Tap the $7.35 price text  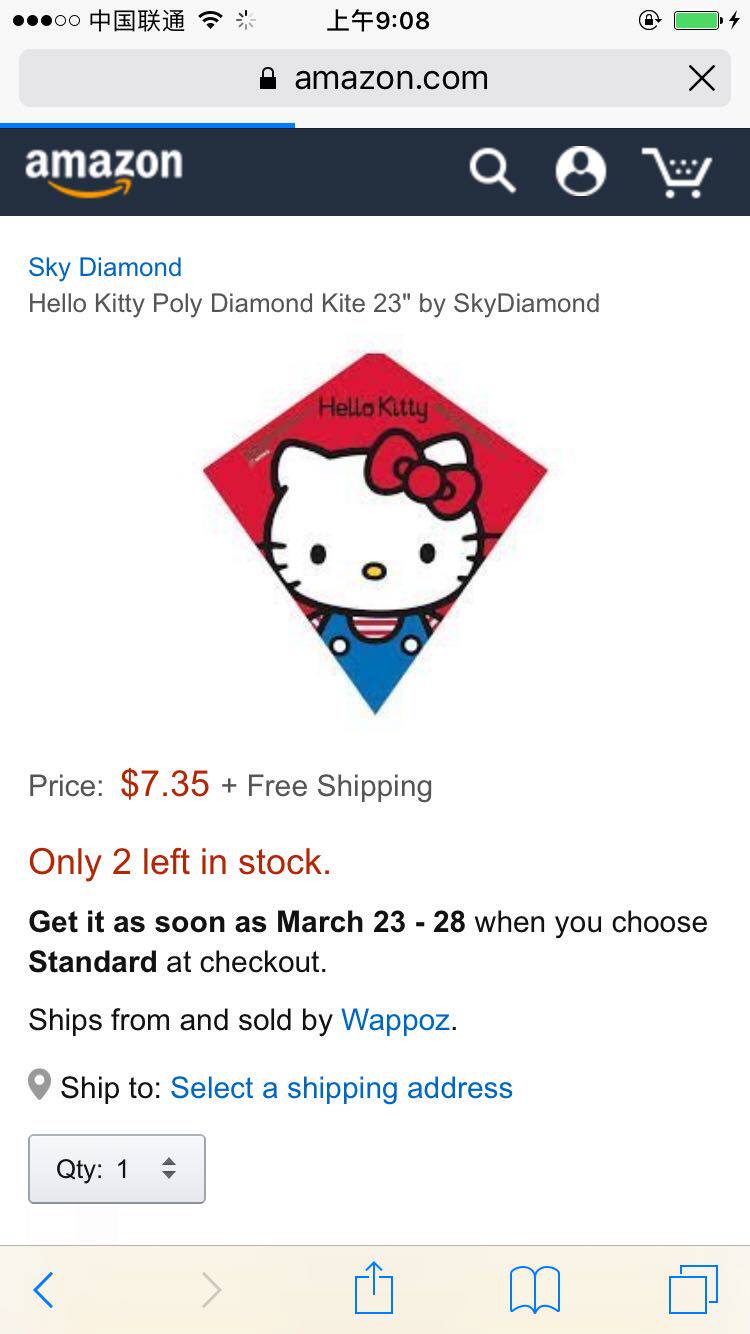165,784
